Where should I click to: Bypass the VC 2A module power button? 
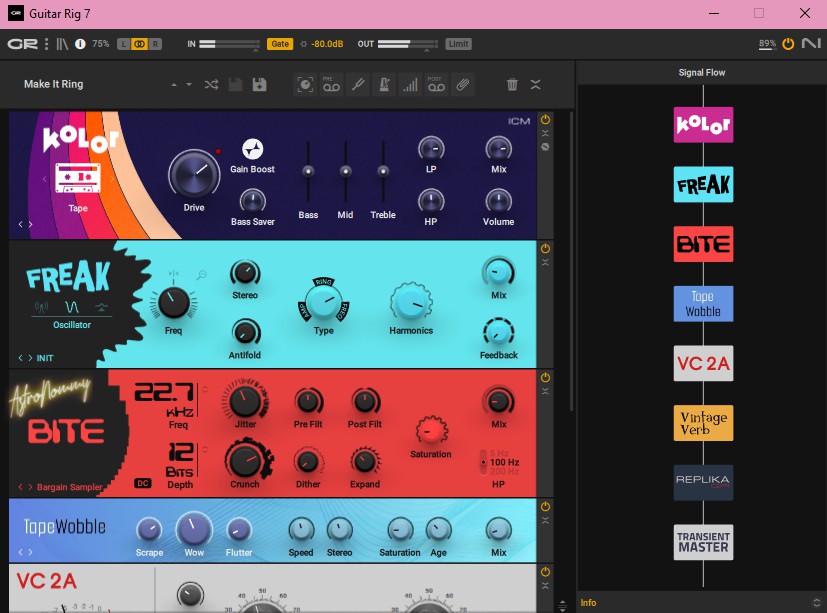coord(545,571)
